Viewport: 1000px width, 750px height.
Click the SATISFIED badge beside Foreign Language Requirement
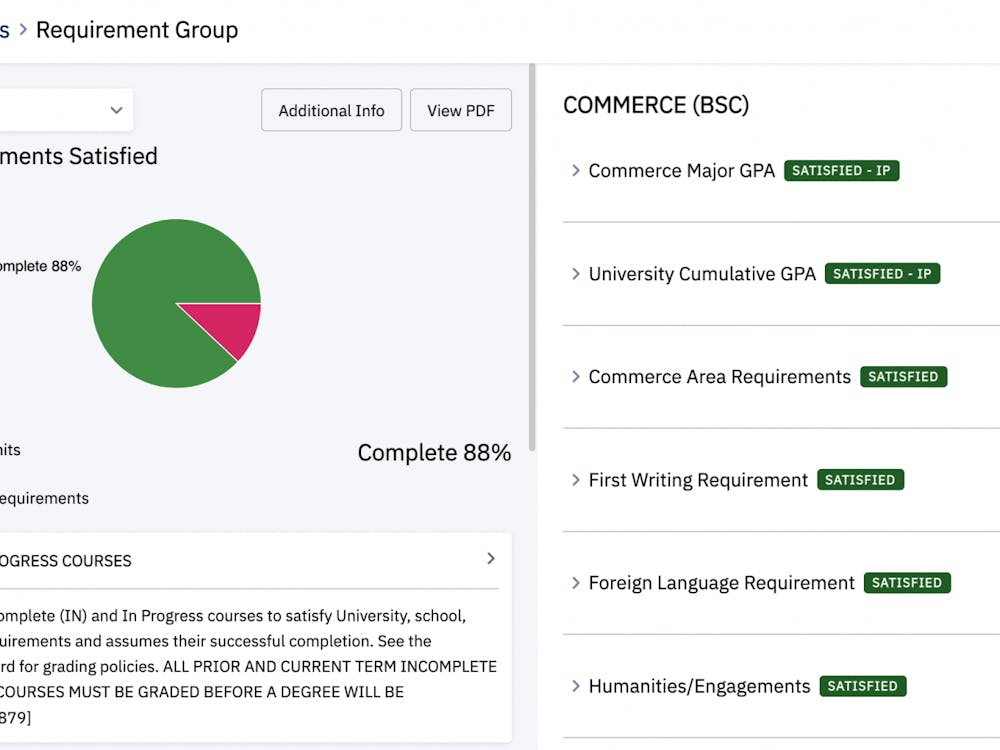point(907,582)
